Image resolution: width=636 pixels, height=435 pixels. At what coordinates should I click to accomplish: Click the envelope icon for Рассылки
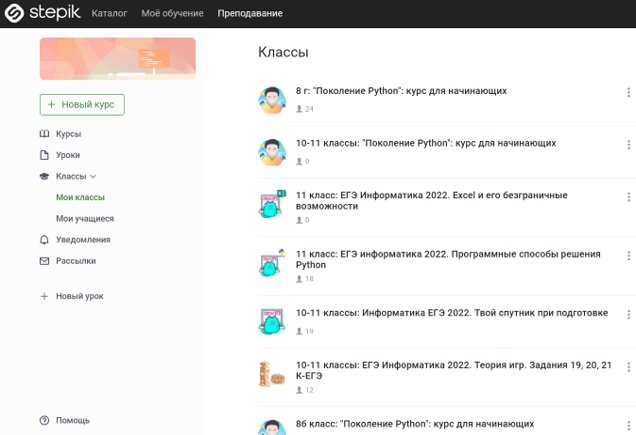pyautogui.click(x=44, y=261)
